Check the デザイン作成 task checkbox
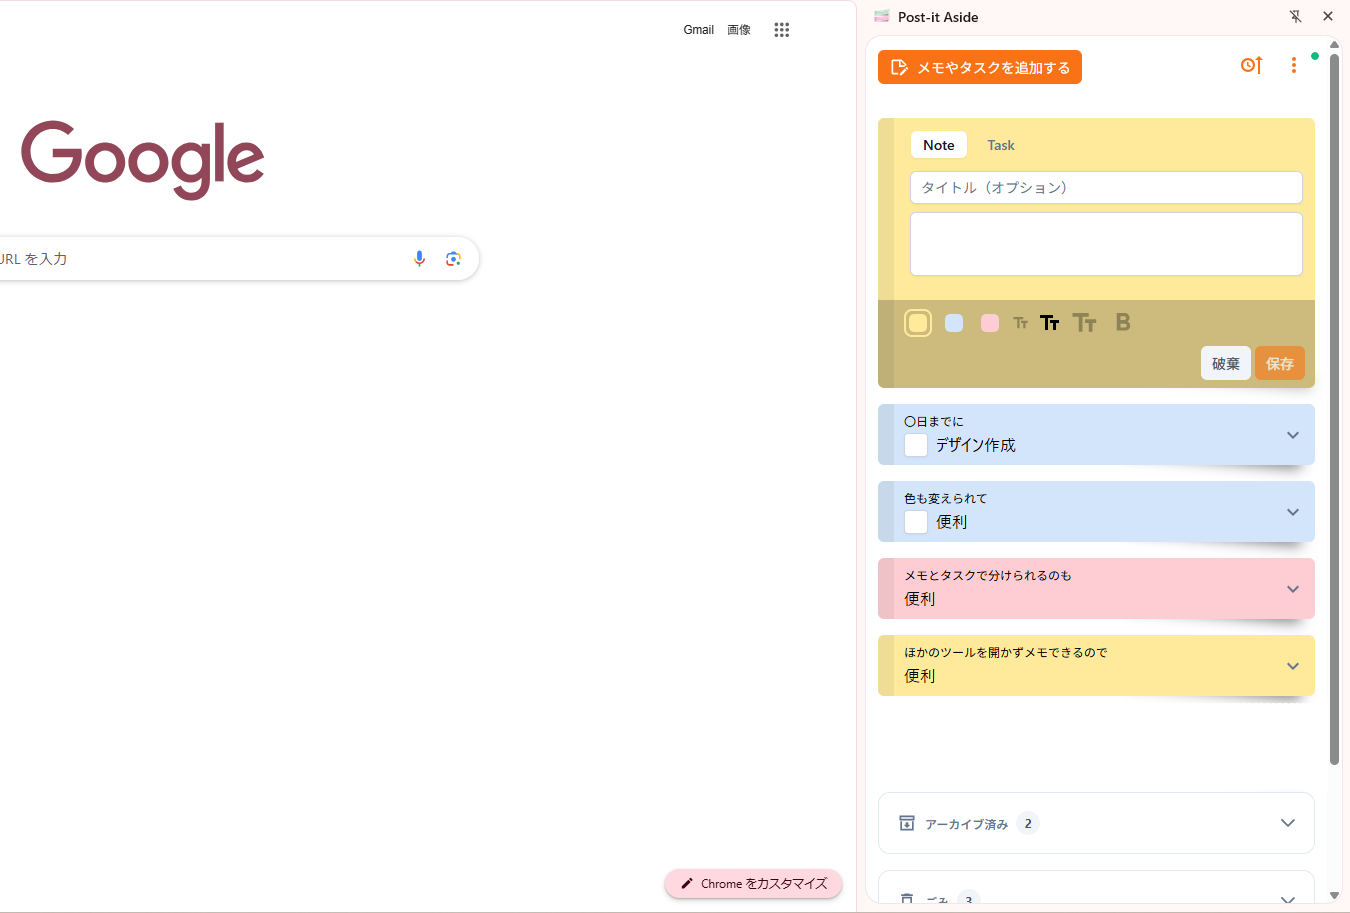The width and height of the screenshot is (1350, 913). tap(915, 445)
